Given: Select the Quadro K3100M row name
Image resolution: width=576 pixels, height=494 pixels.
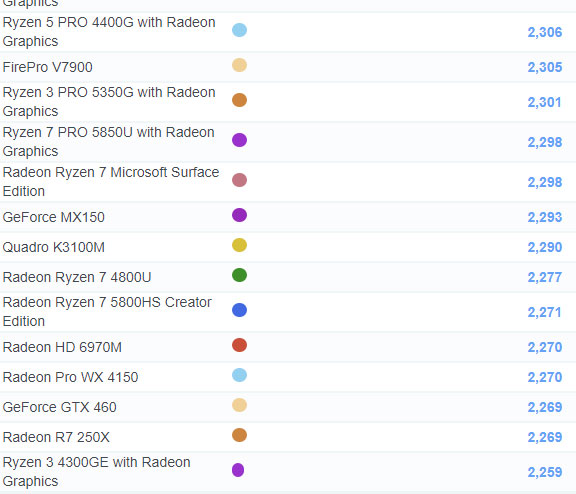Looking at the screenshot, I should (x=54, y=247).
